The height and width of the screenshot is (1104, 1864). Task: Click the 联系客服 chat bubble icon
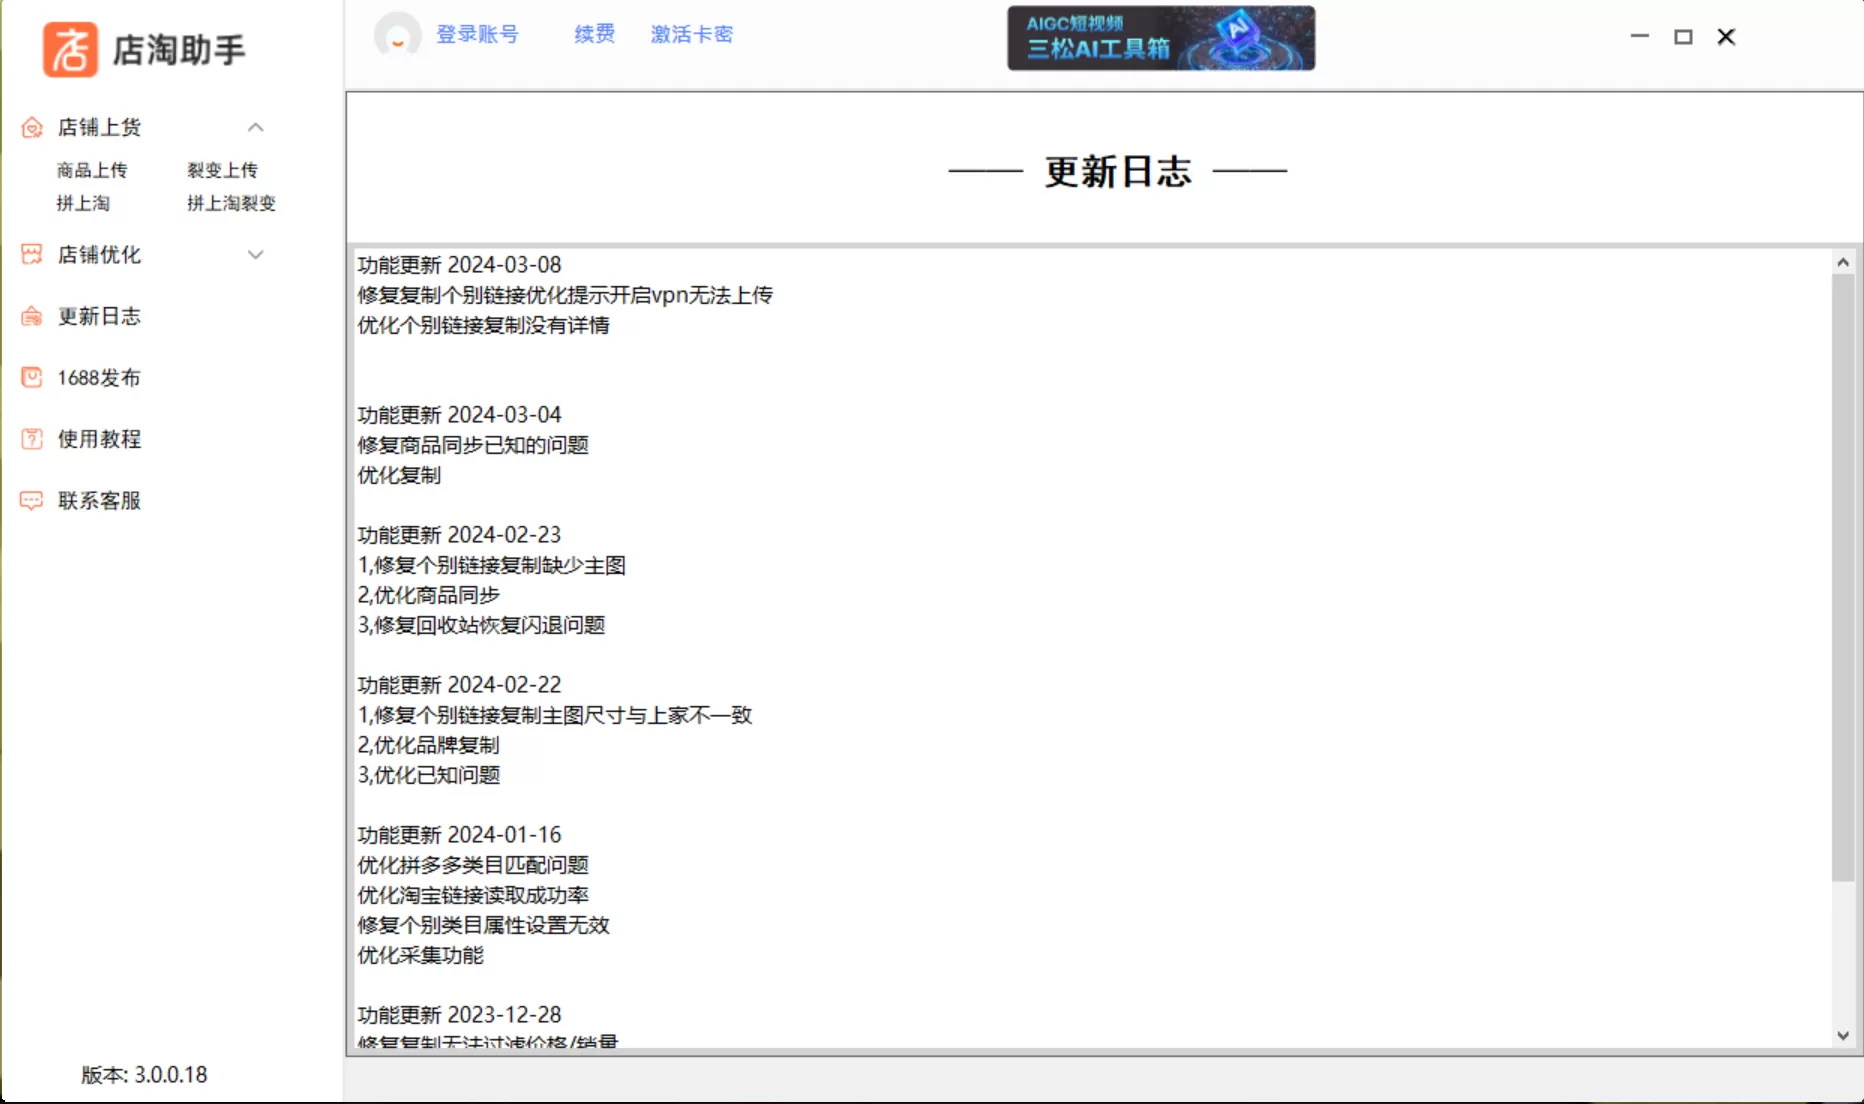point(32,500)
